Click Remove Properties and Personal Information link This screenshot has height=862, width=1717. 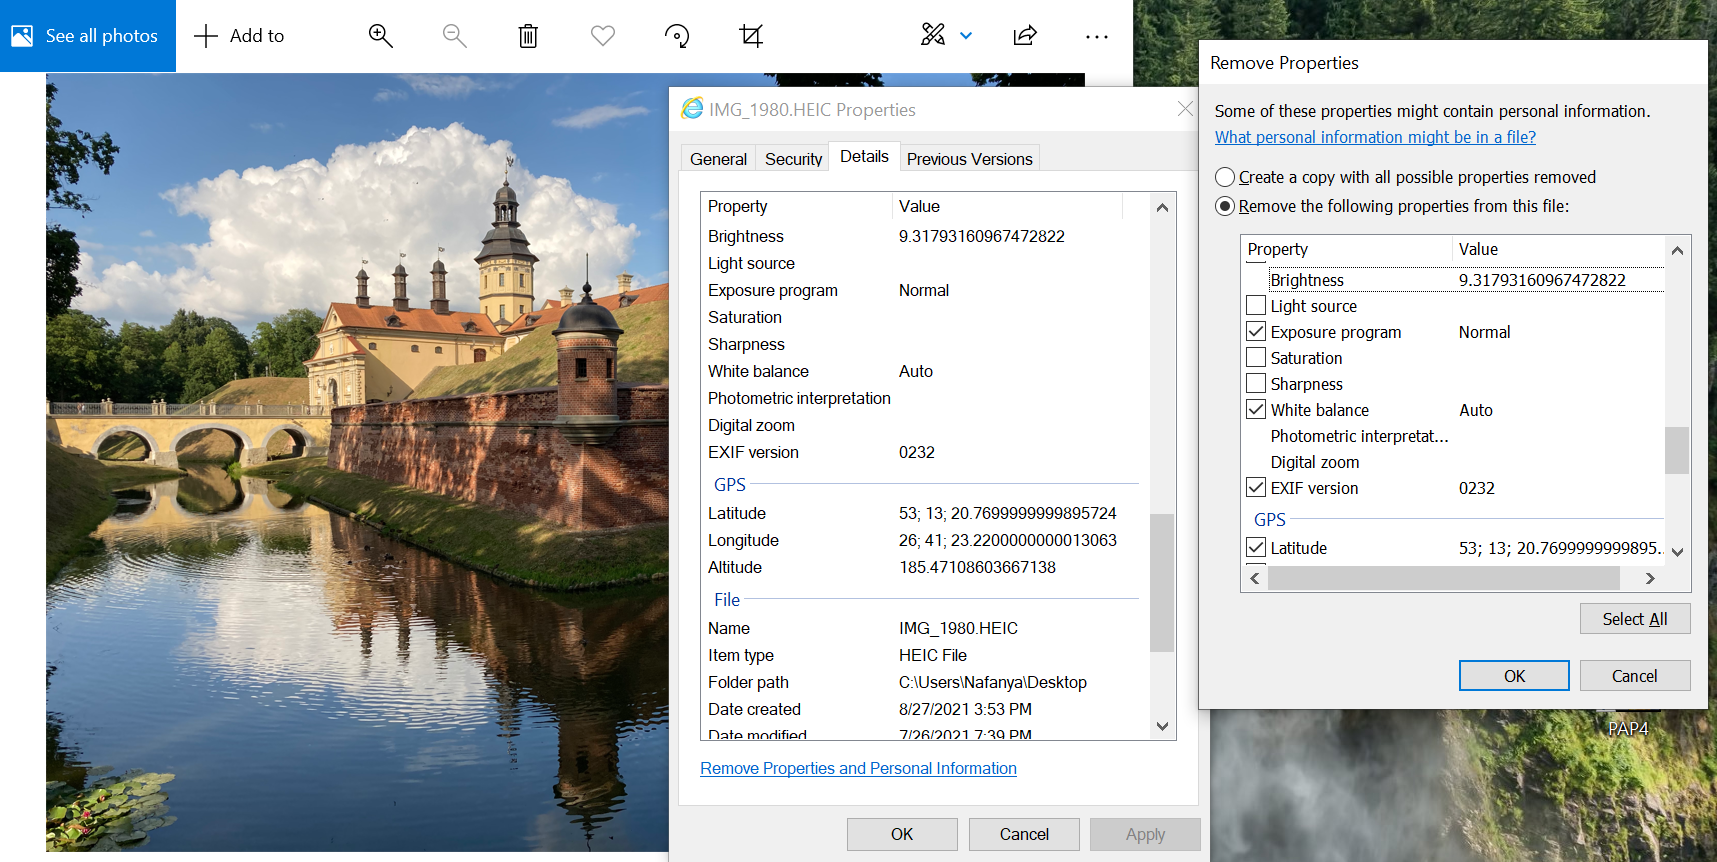point(858,768)
